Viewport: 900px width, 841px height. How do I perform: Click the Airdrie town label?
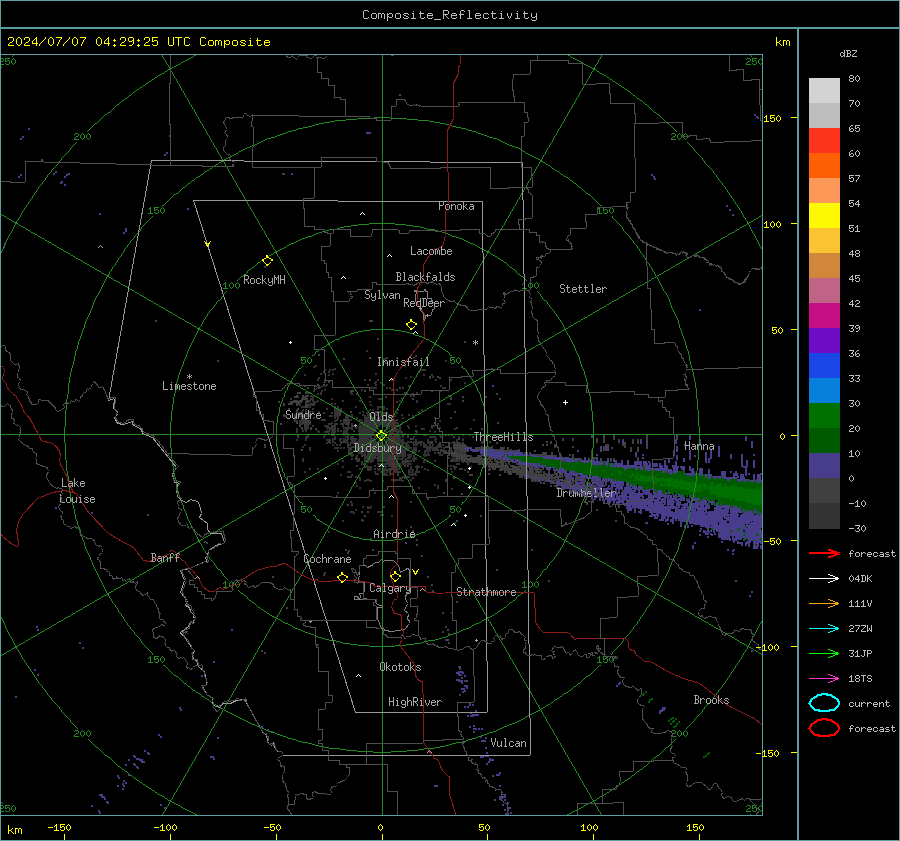click(394, 534)
